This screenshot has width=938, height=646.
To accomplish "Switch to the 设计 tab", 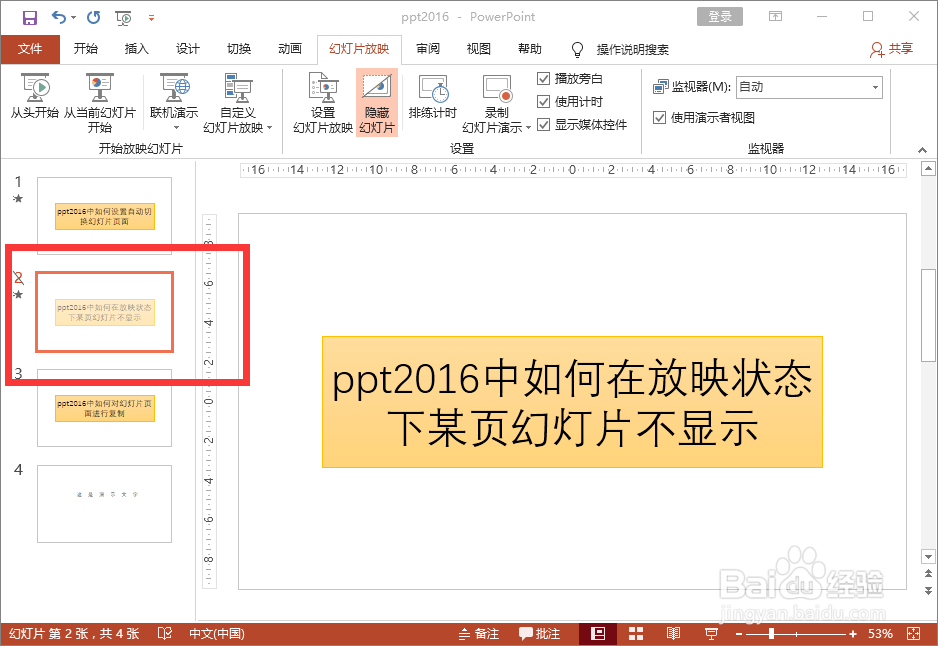I will pos(188,49).
